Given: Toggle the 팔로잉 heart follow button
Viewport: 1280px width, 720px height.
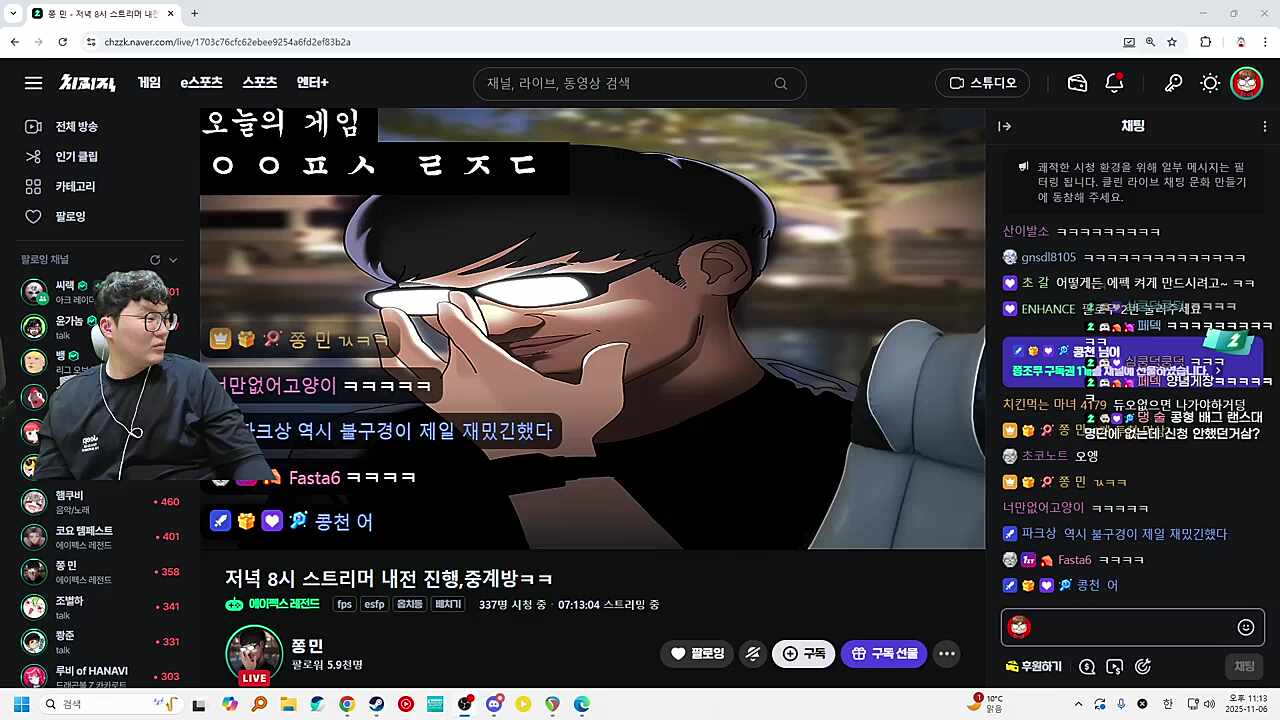Looking at the screenshot, I should (697, 653).
